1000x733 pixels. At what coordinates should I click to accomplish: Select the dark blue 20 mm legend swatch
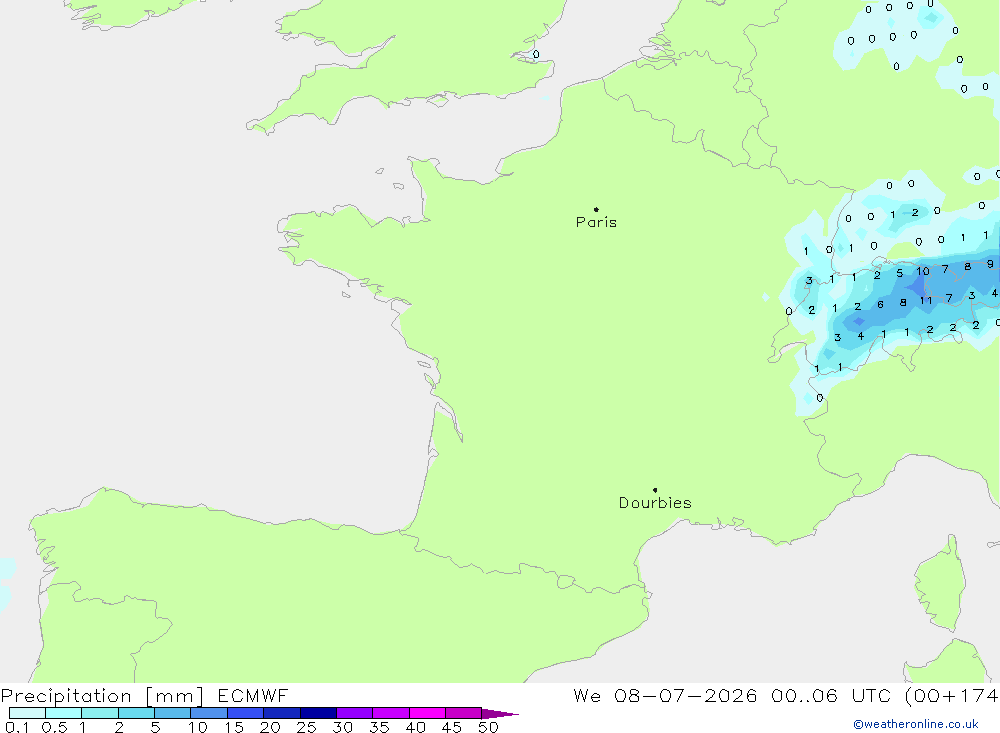[282, 713]
